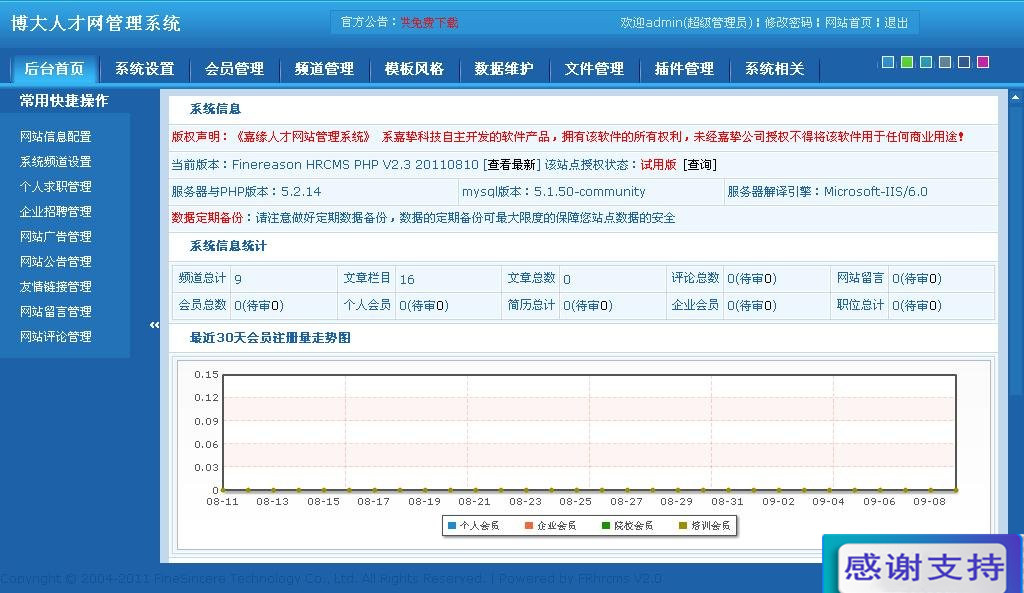1024x593 pixels.
Task: Open the 系统相关 menu
Action: [775, 69]
